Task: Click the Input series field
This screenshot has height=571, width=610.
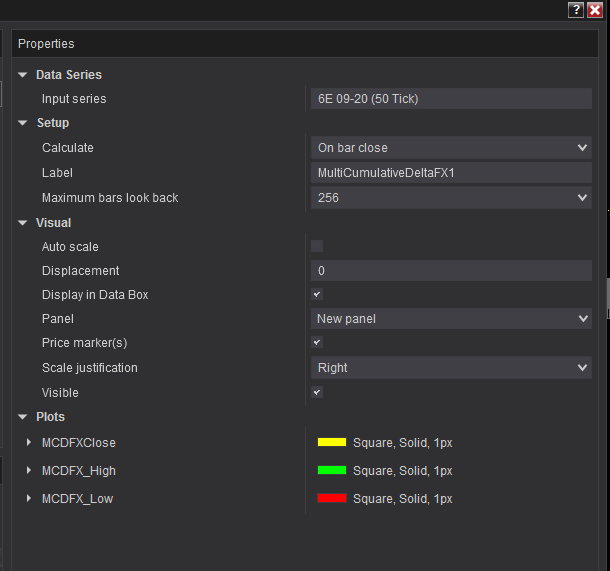Action: 451,99
